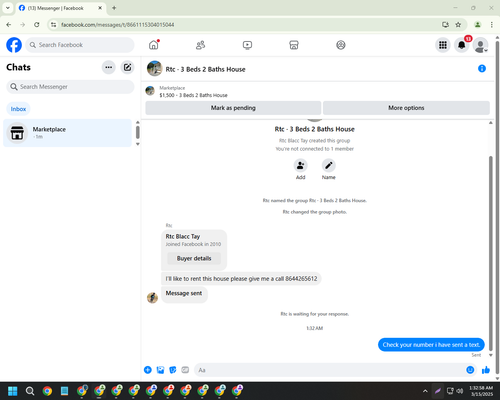Click the Aa message input field

(x=330, y=370)
